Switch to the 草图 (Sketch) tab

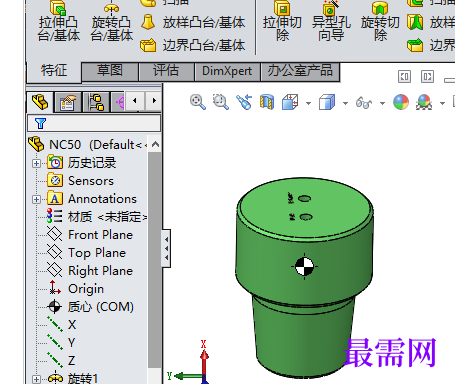click(110, 71)
